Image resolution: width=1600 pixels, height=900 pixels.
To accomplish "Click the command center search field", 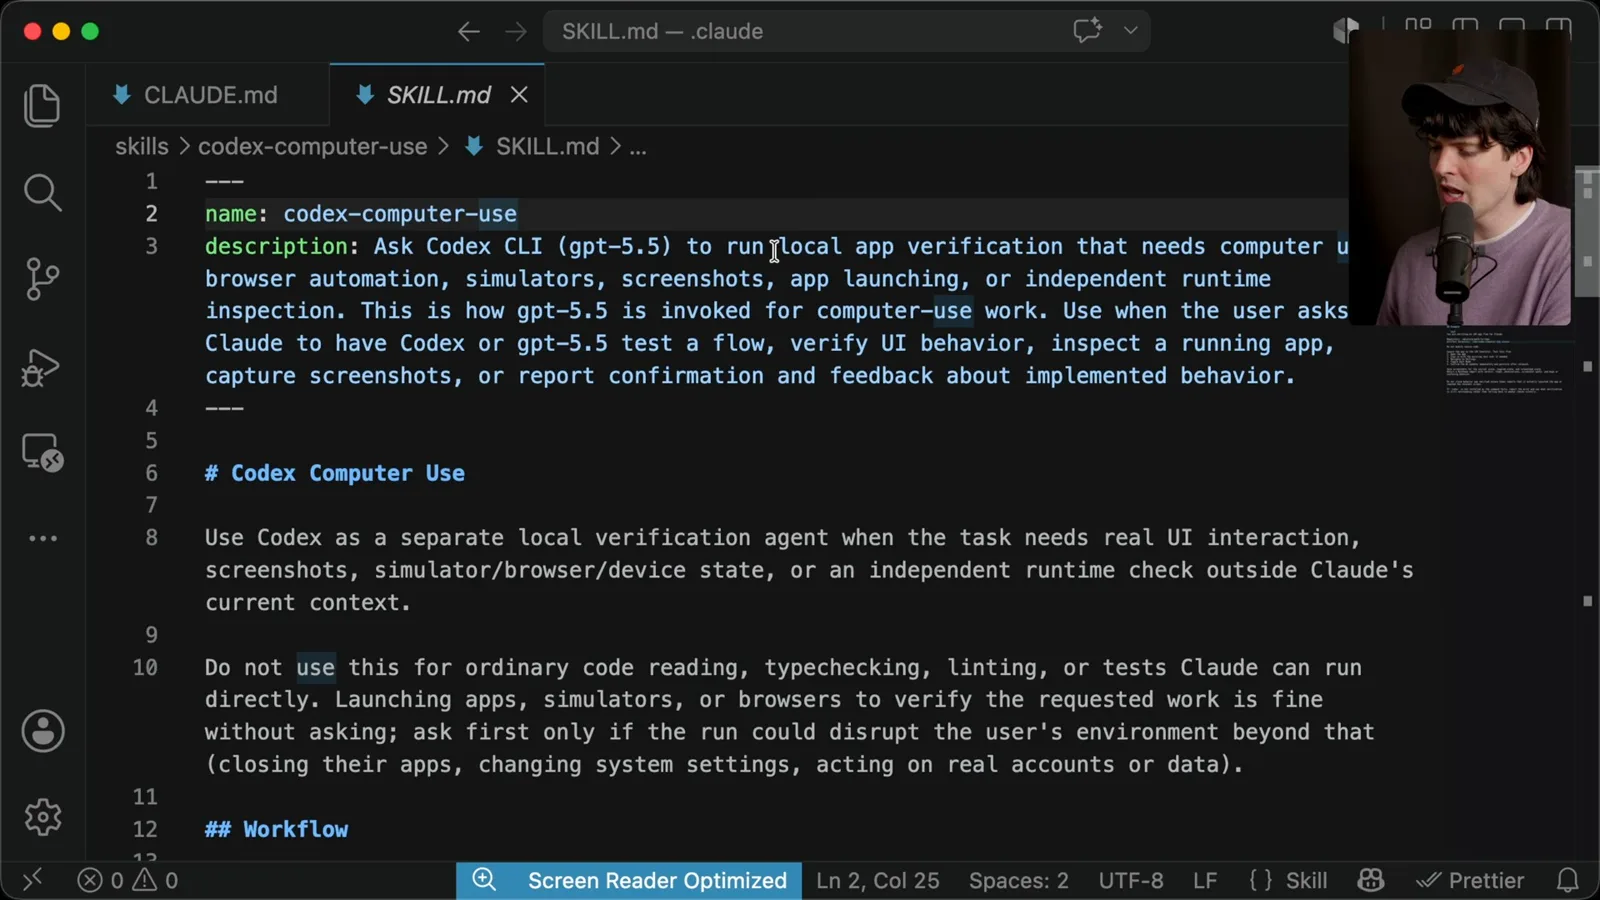I will tap(846, 31).
